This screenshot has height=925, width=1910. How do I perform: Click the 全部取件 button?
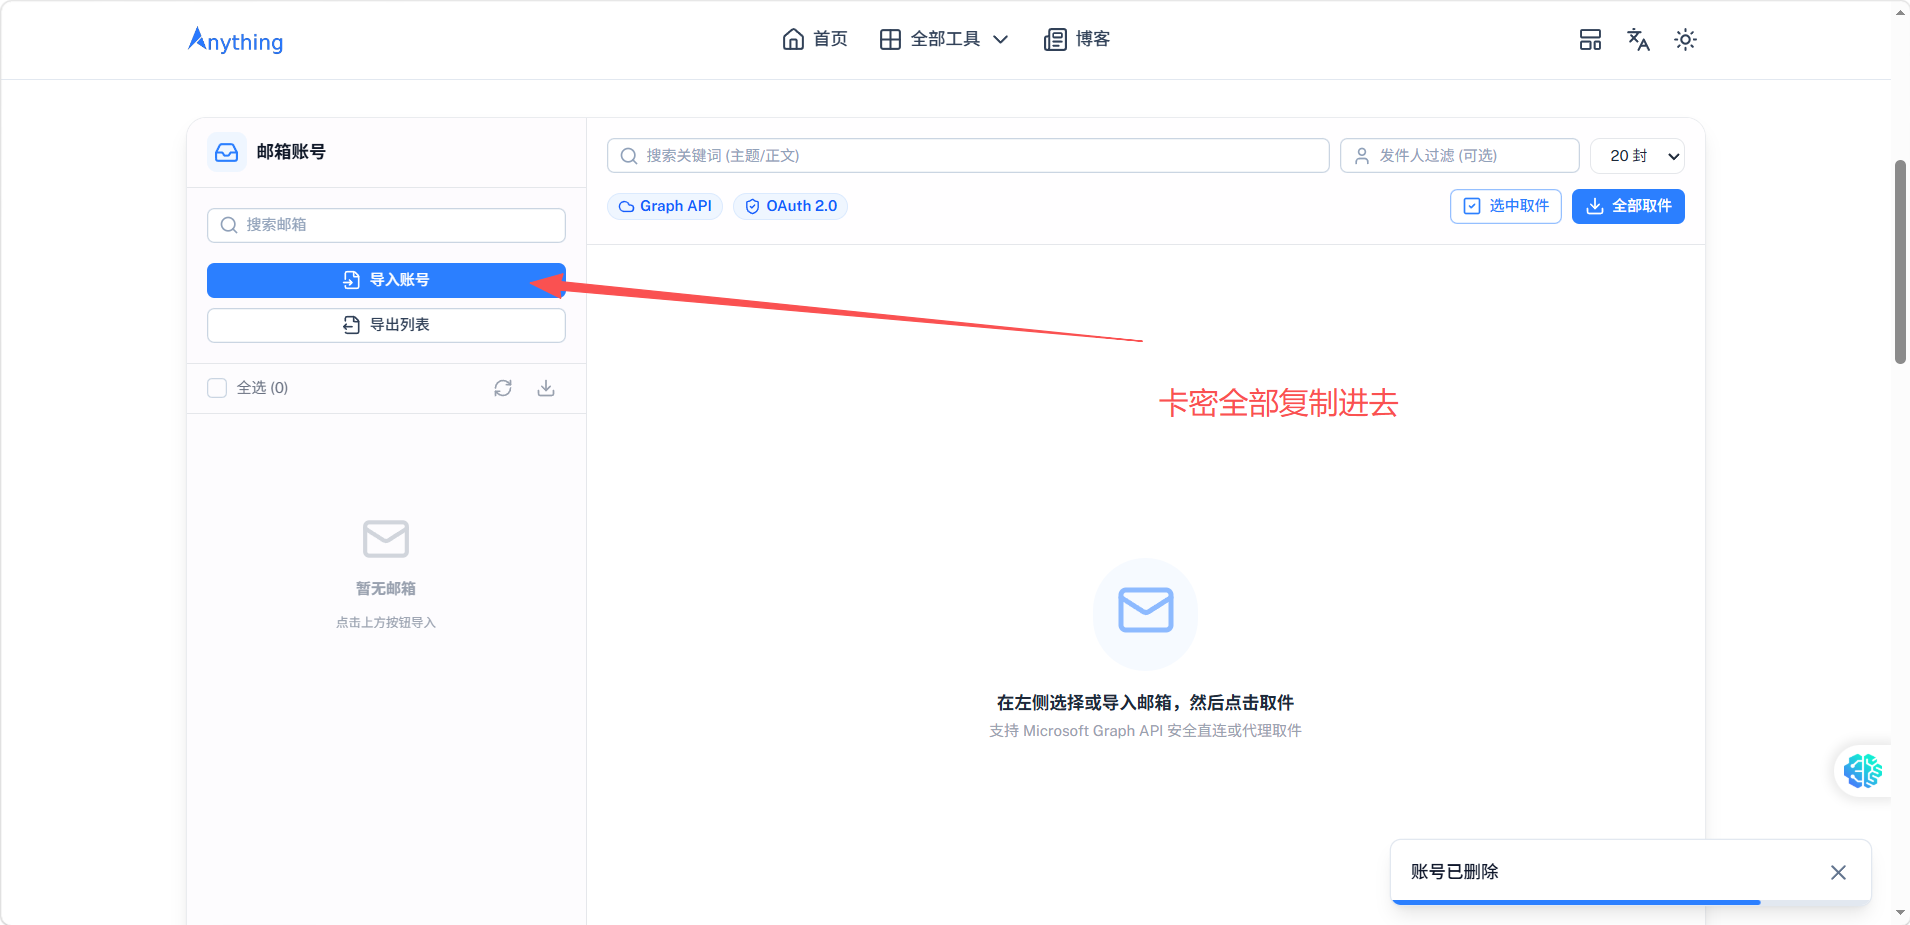pos(1628,206)
